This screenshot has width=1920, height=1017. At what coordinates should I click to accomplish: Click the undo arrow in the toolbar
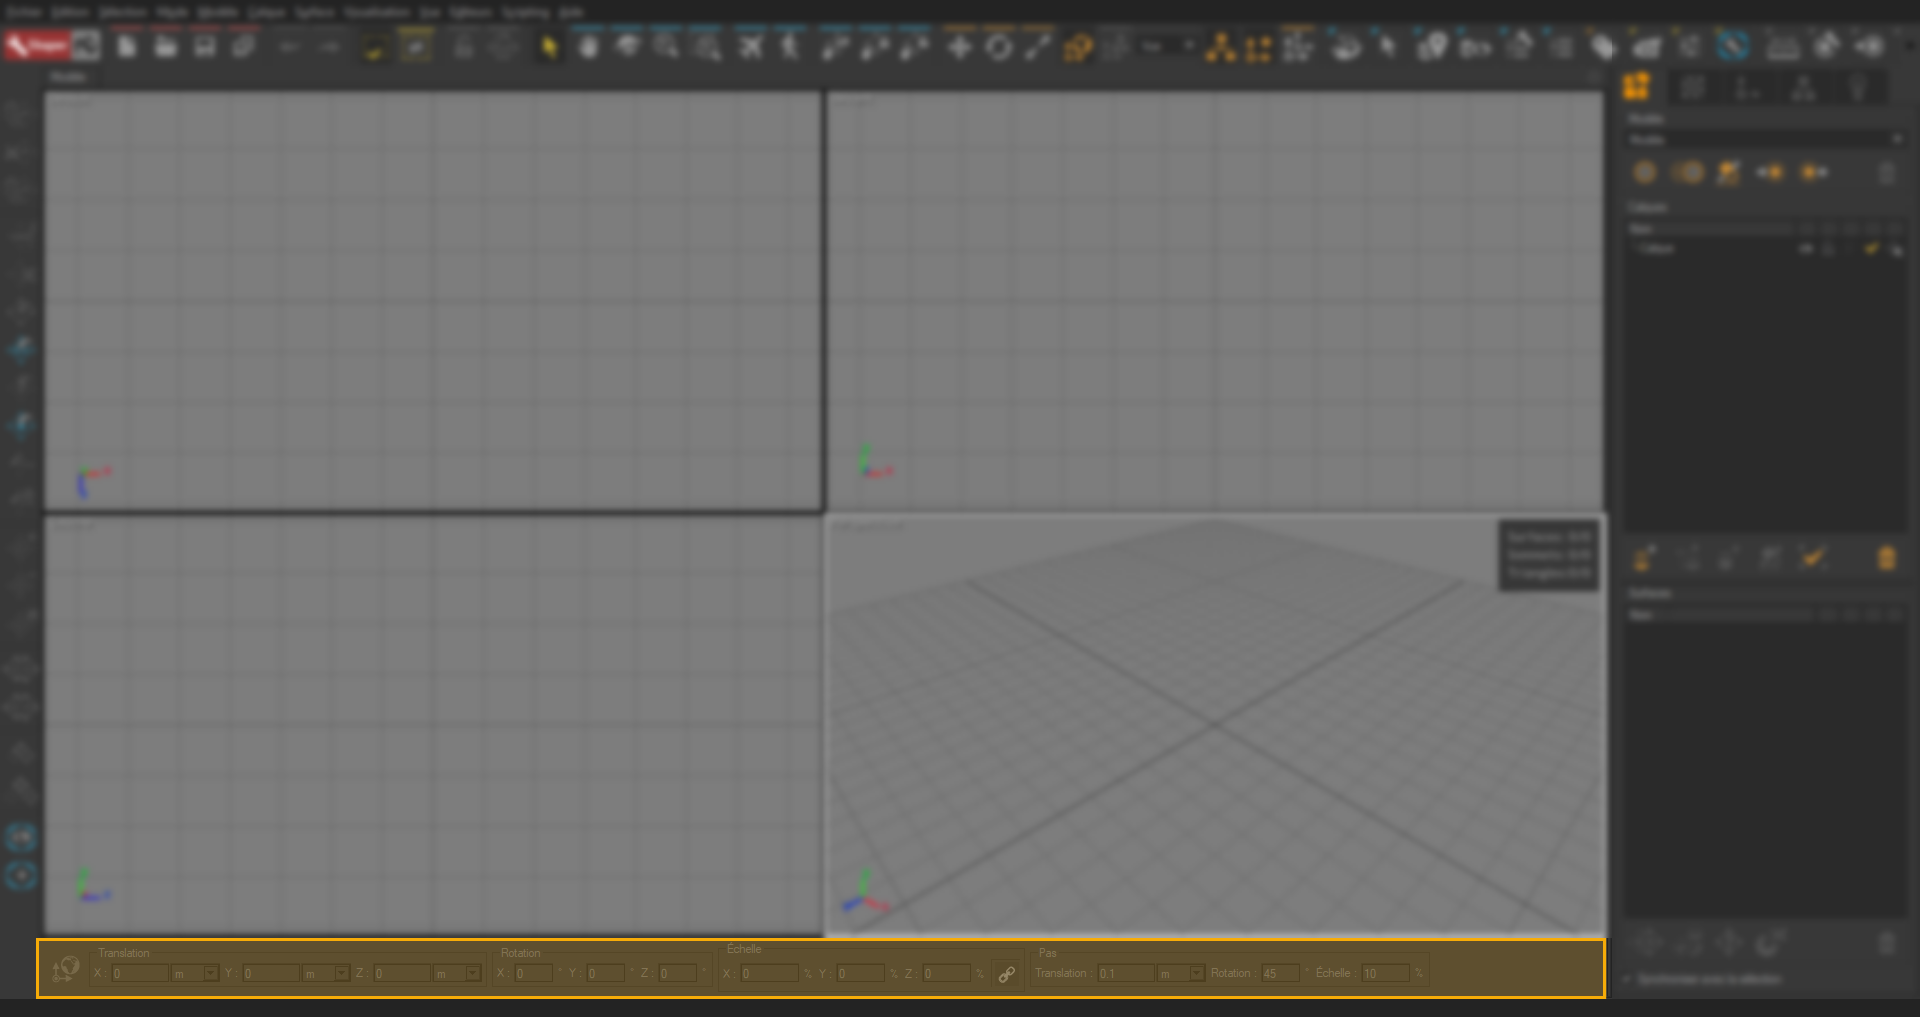288,46
